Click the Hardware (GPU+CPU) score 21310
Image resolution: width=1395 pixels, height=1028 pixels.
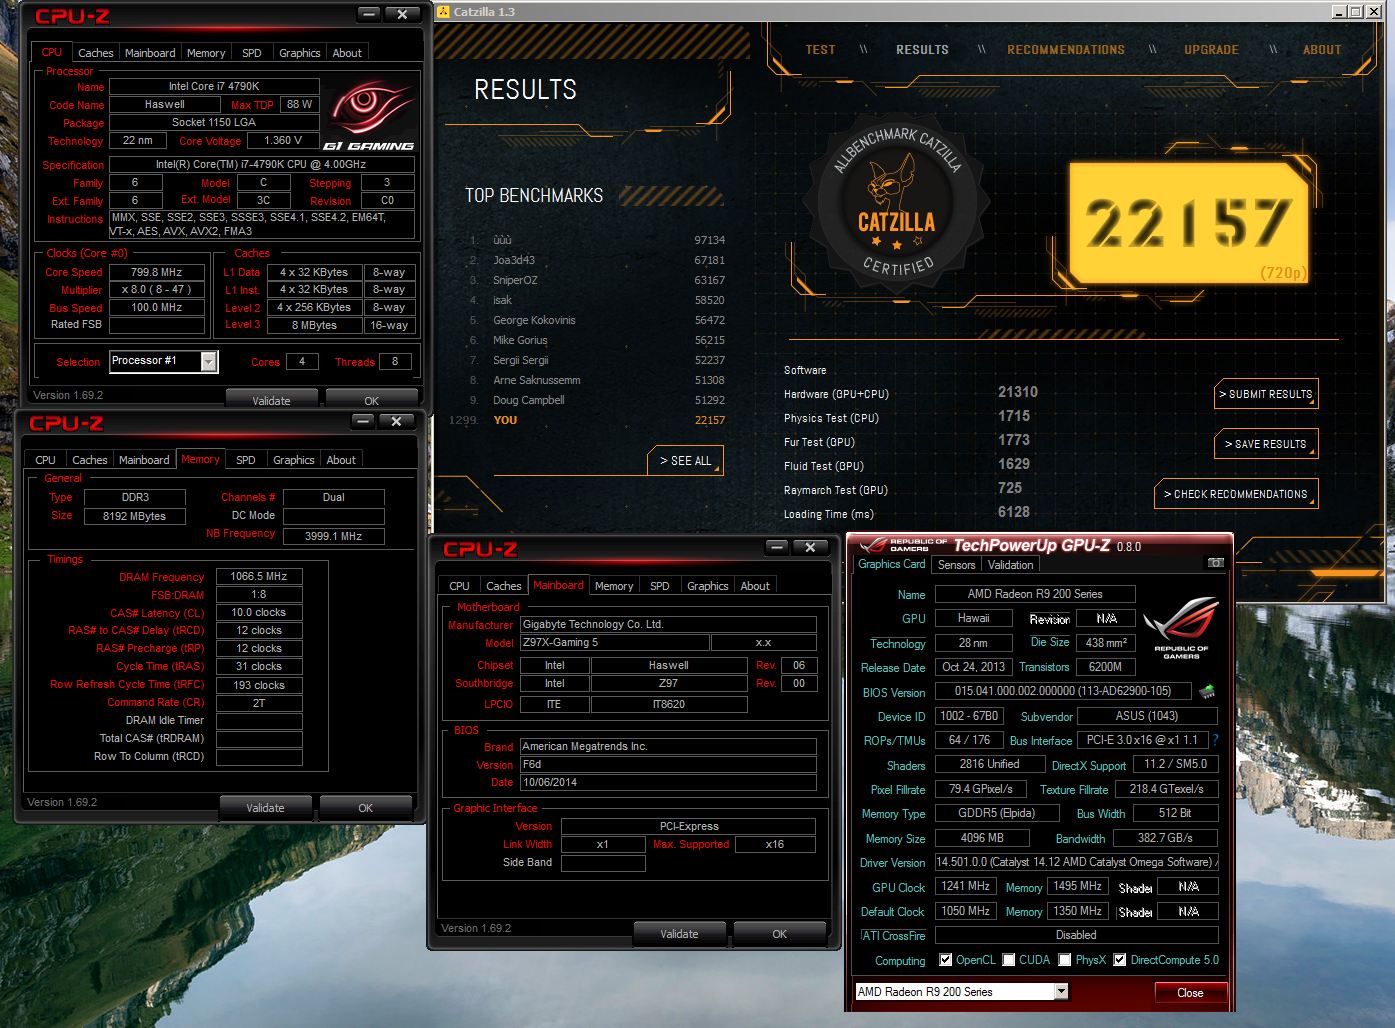click(x=1017, y=392)
